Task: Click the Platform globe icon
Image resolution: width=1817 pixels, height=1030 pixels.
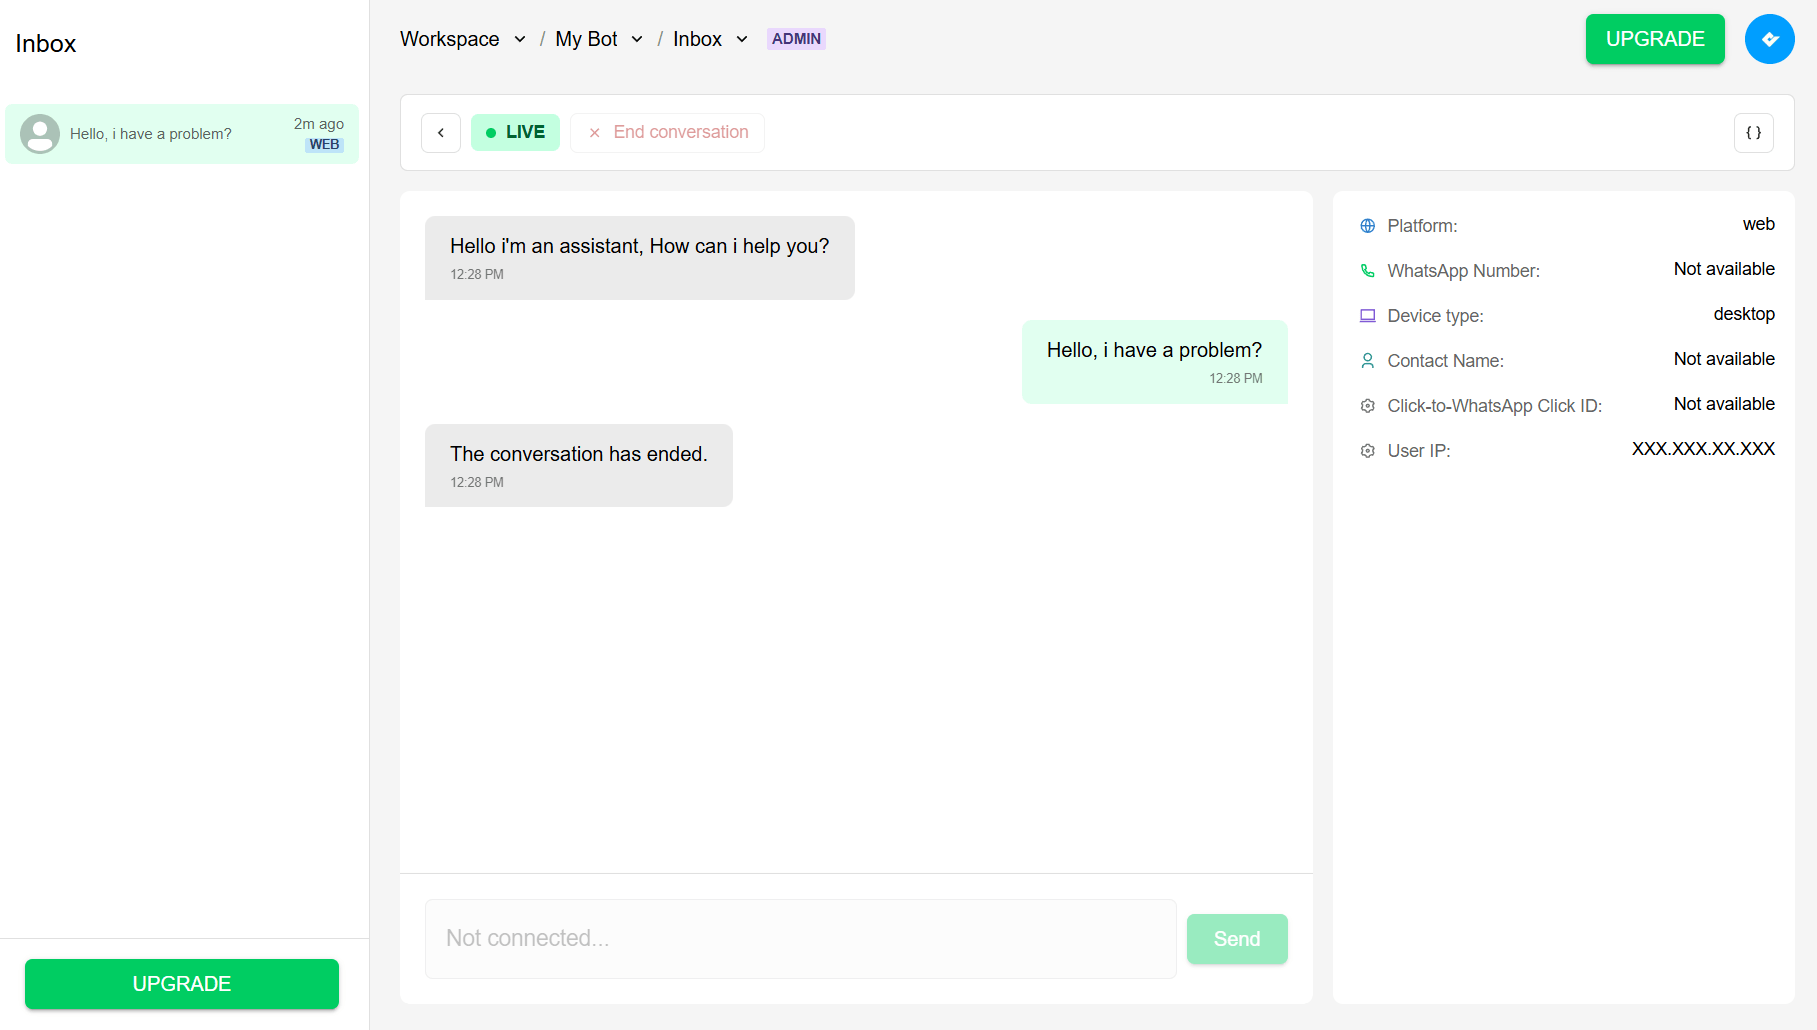Action: click(x=1367, y=226)
